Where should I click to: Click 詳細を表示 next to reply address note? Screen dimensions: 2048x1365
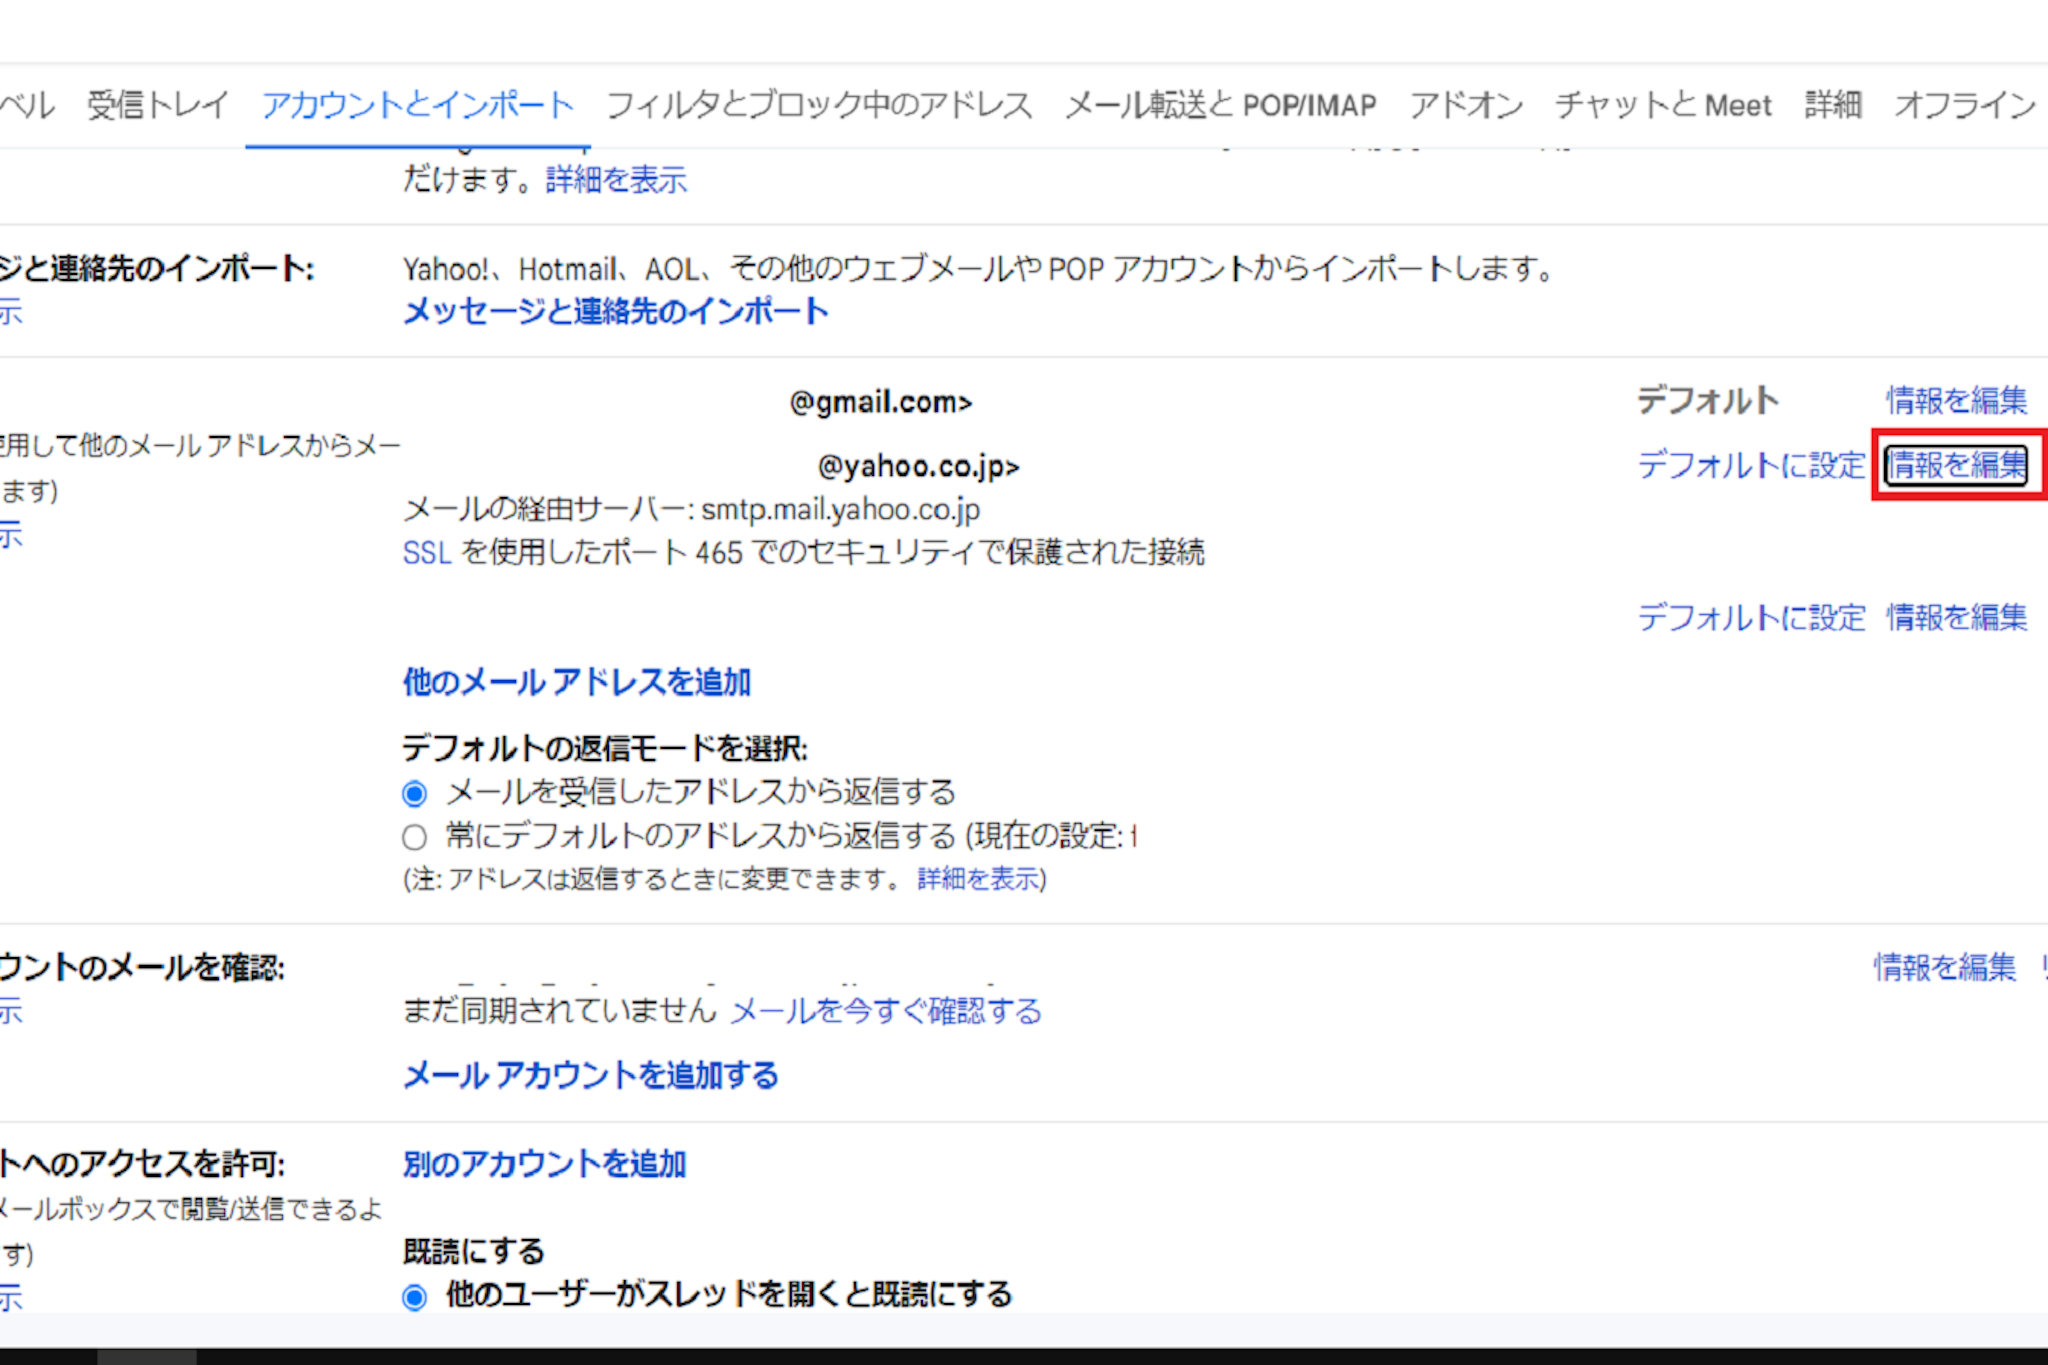point(978,879)
